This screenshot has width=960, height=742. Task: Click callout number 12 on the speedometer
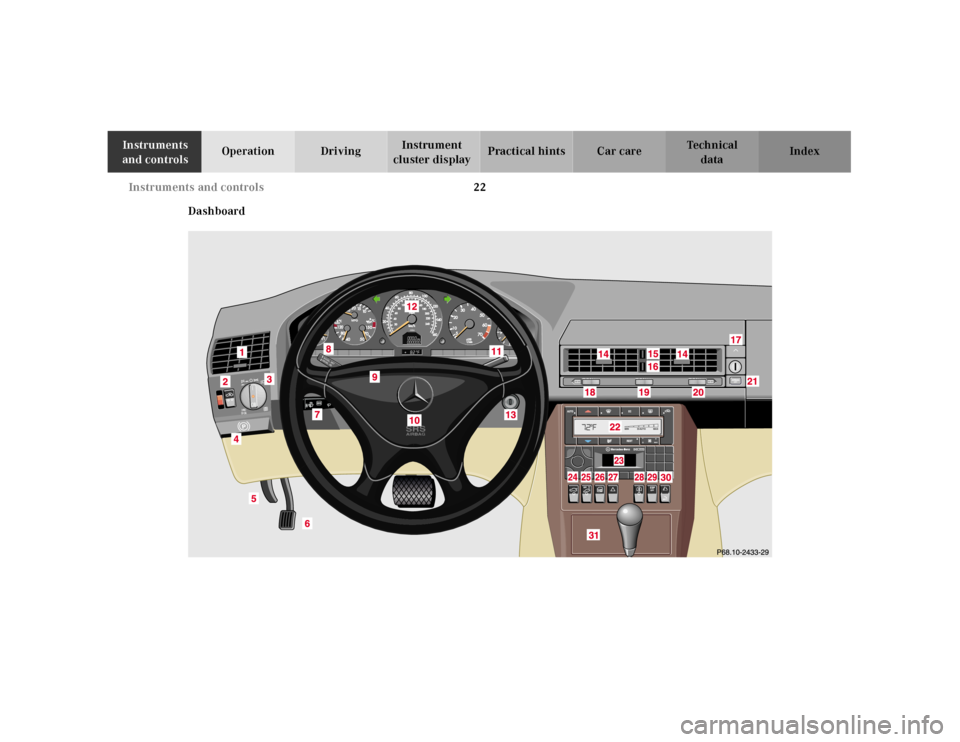pos(412,306)
